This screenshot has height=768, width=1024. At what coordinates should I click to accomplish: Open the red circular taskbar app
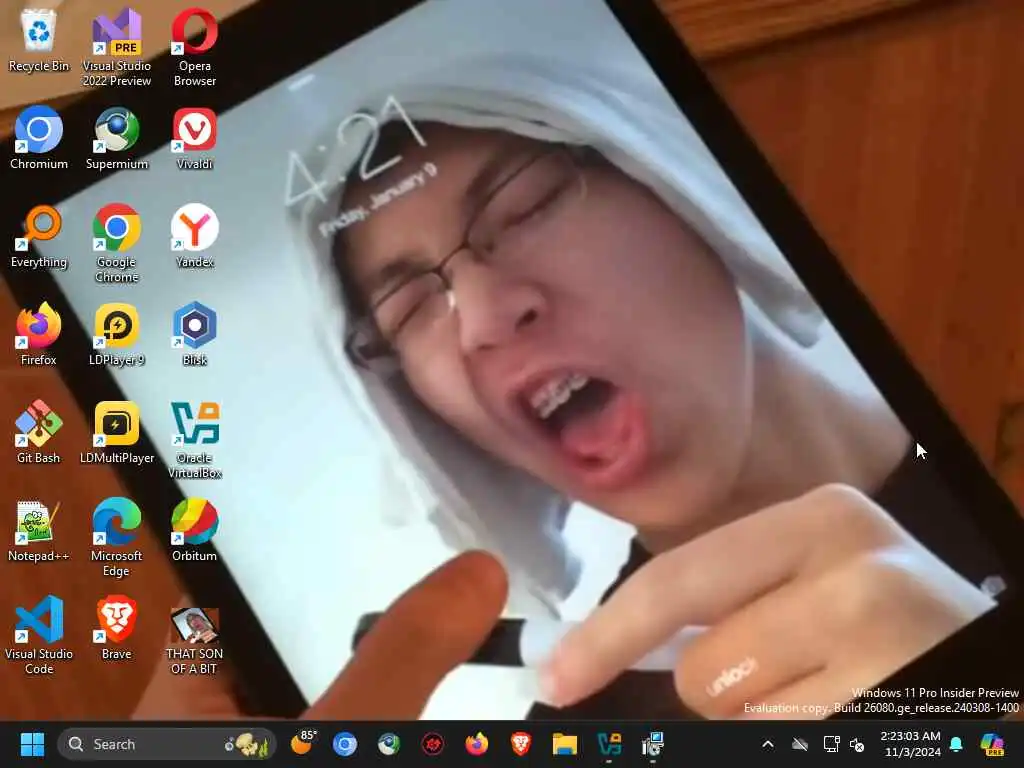pos(432,744)
